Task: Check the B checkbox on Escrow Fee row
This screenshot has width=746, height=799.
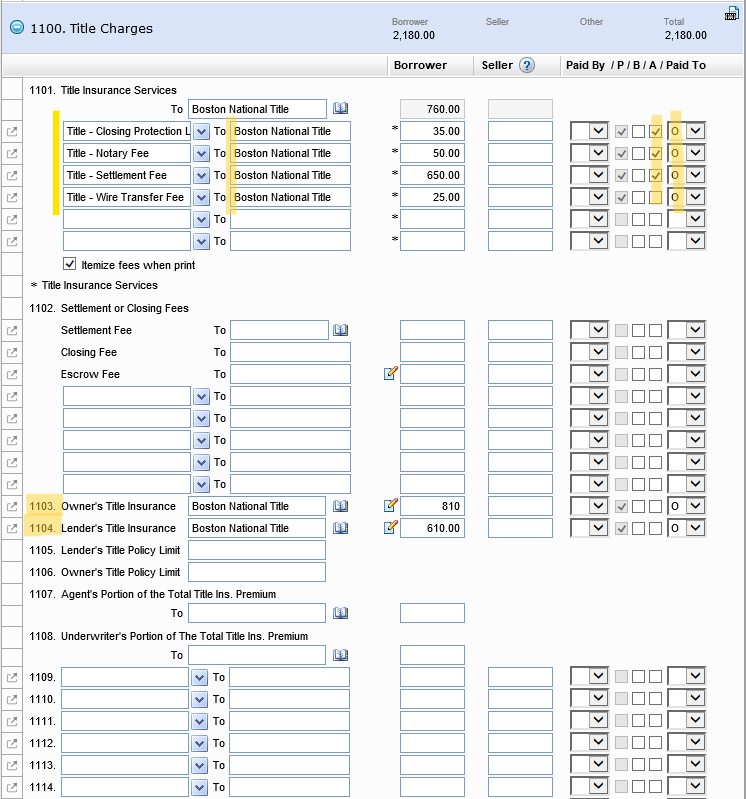Action: click(638, 374)
